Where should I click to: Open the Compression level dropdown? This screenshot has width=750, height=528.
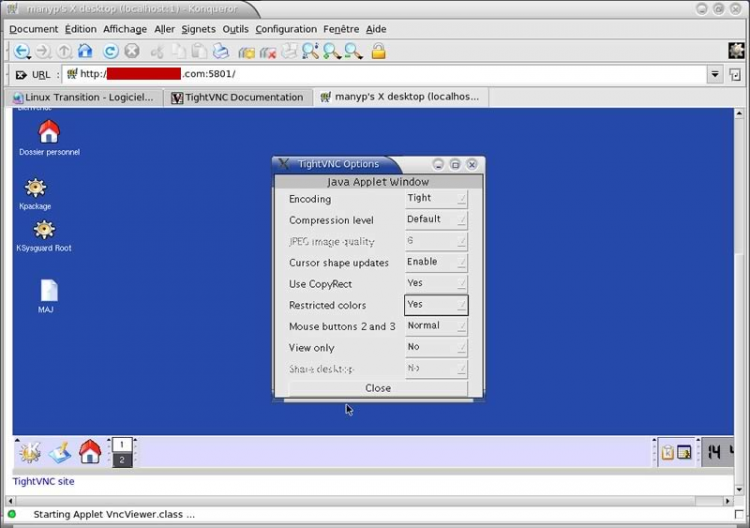coord(436,220)
